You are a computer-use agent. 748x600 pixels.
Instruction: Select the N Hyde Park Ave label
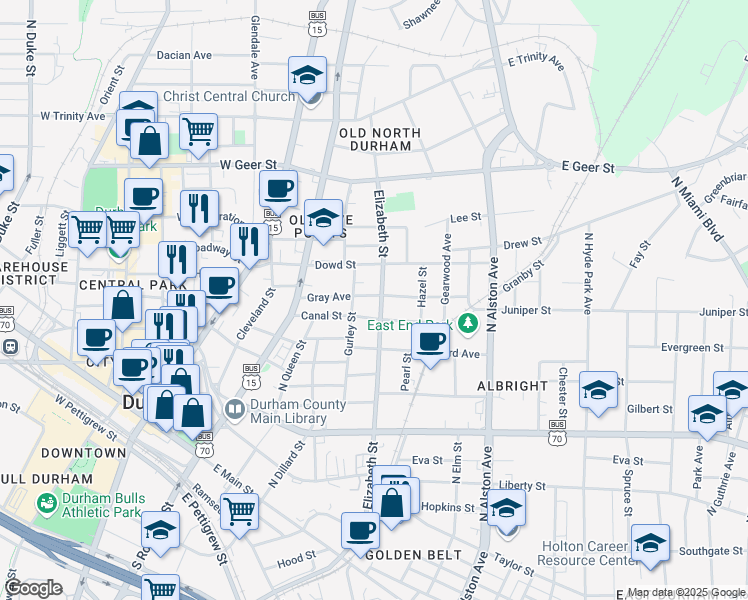588,273
